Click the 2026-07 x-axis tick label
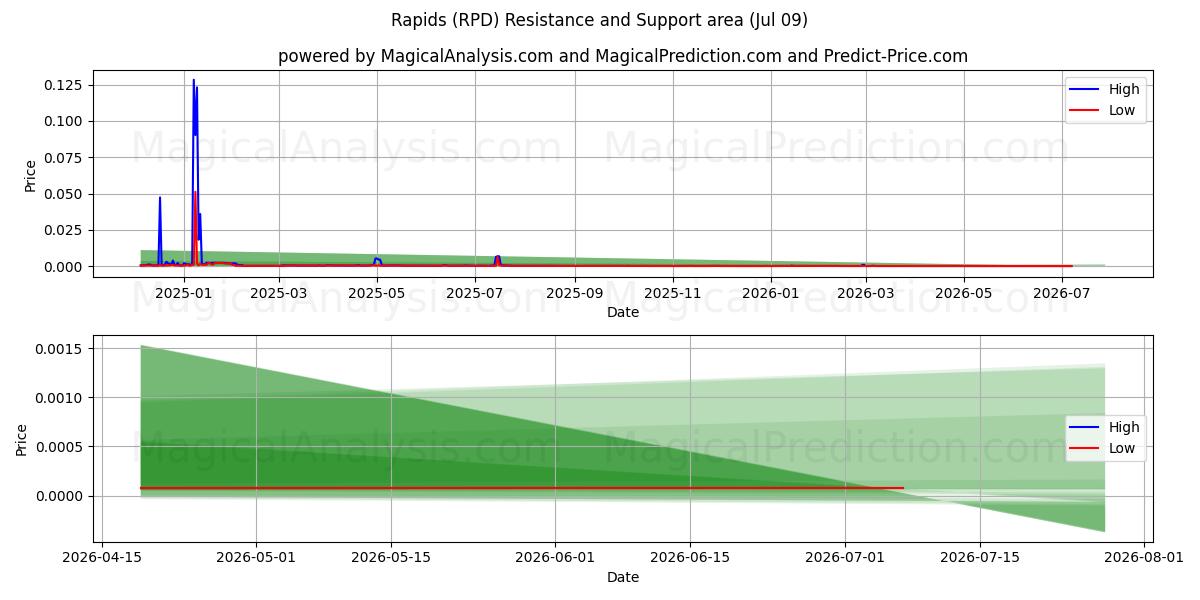Screen dimensions: 1200x600 click(x=1062, y=293)
